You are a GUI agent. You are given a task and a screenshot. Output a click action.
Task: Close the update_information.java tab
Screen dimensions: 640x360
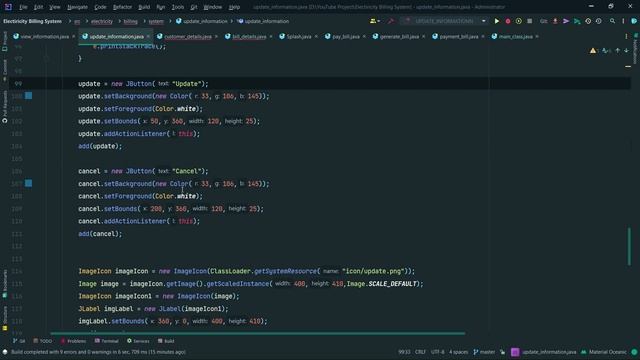coord(148,36)
